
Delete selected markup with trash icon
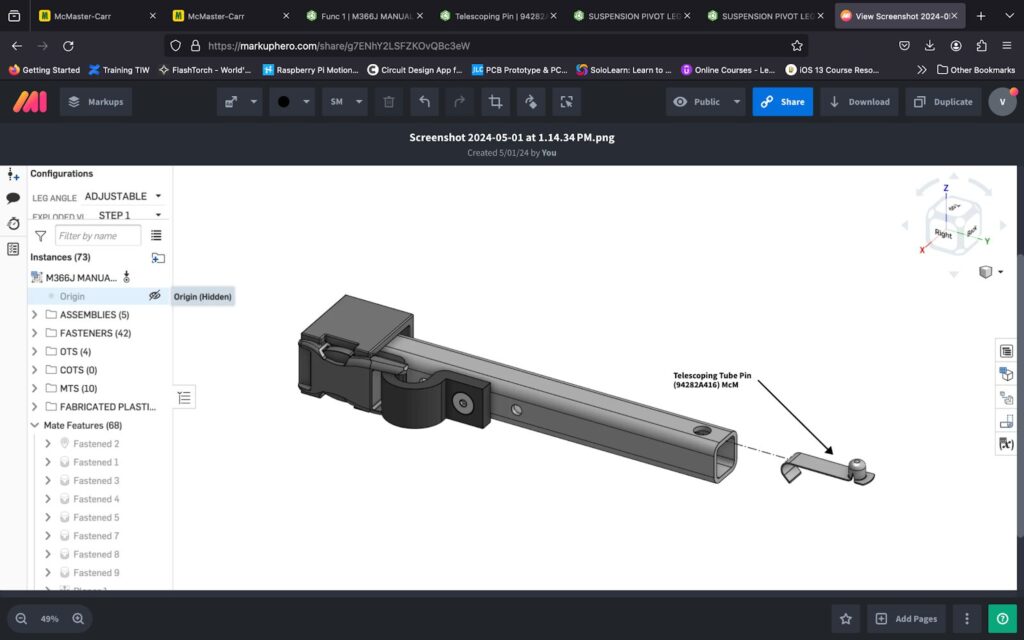(389, 101)
